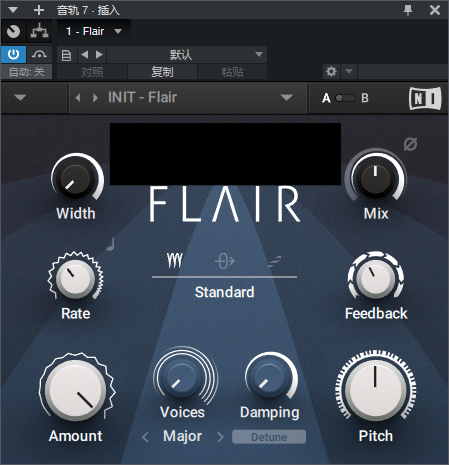Click the 自动: 关 automation button
This screenshot has width=449, height=465.
(x=26, y=72)
